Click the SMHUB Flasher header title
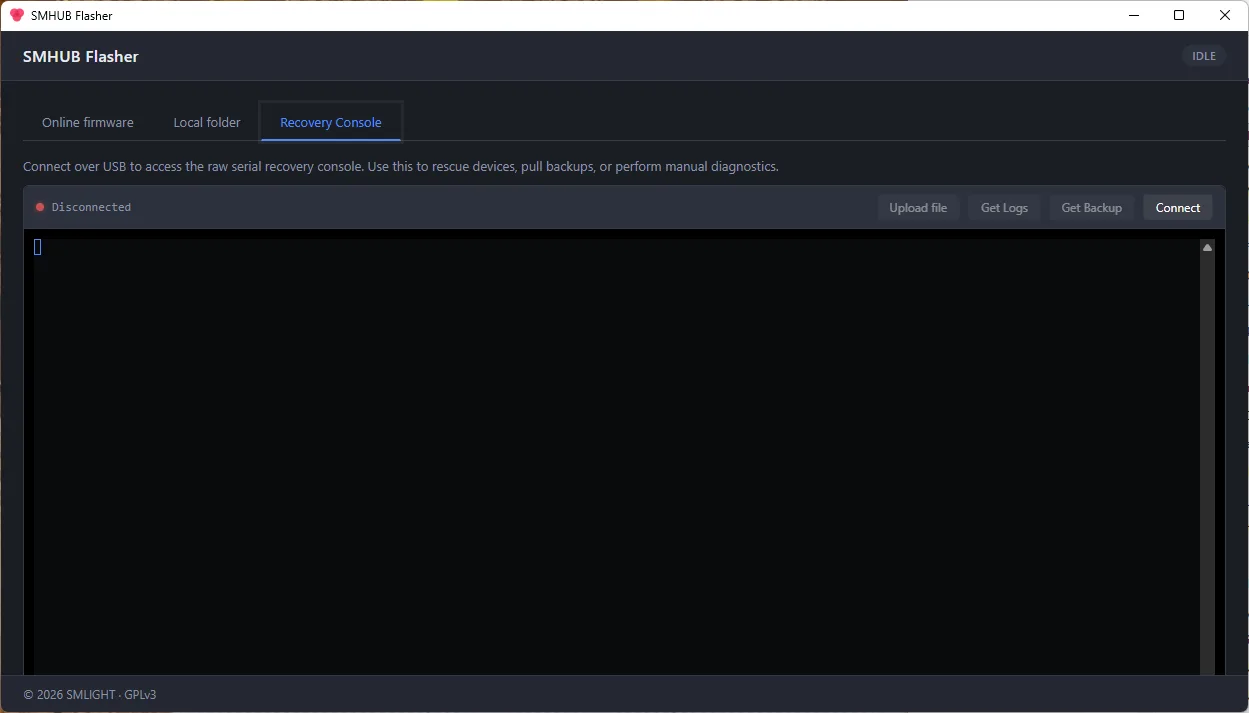 click(81, 57)
